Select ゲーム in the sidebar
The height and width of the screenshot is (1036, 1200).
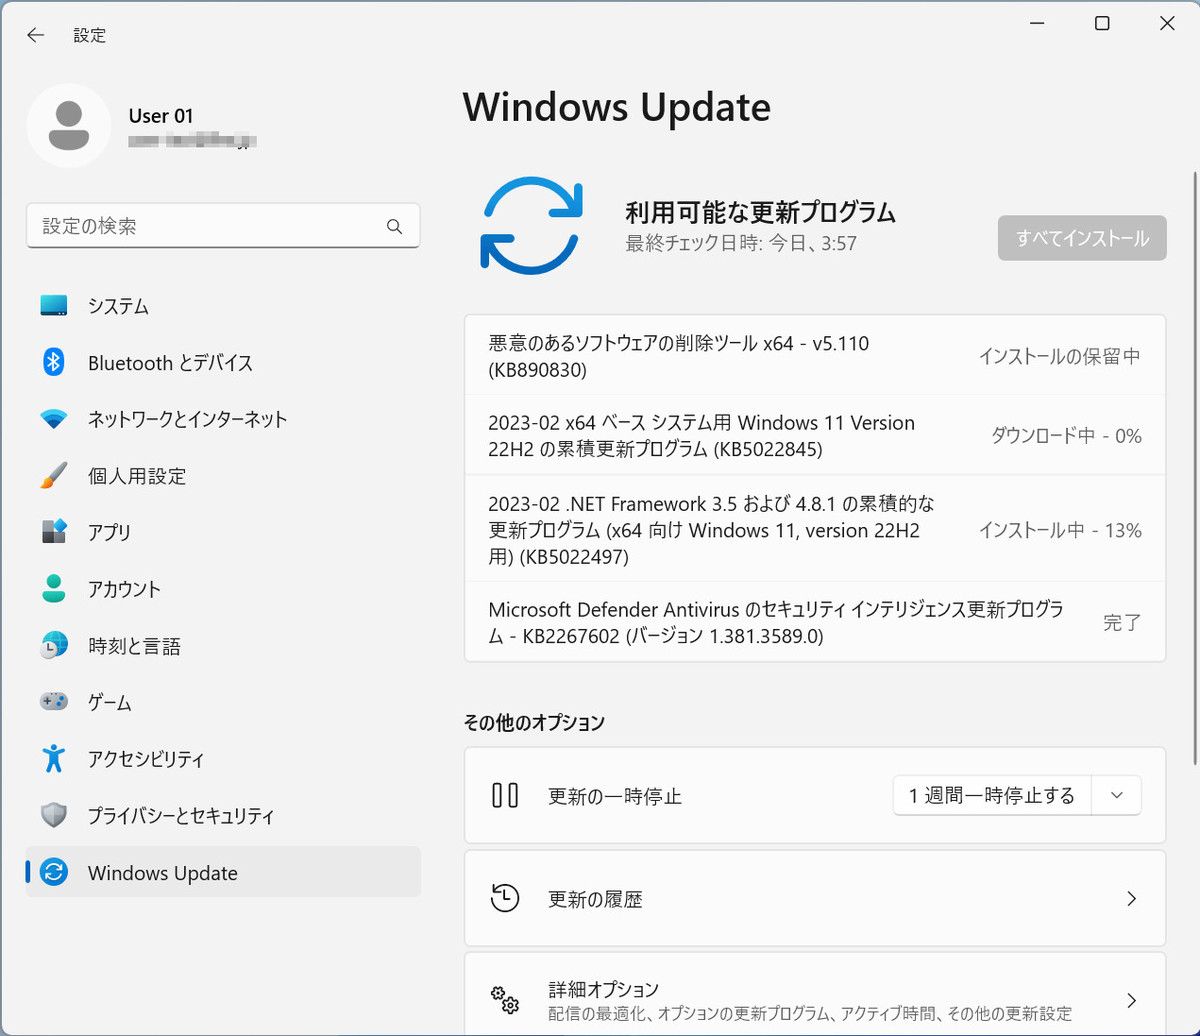223,702
